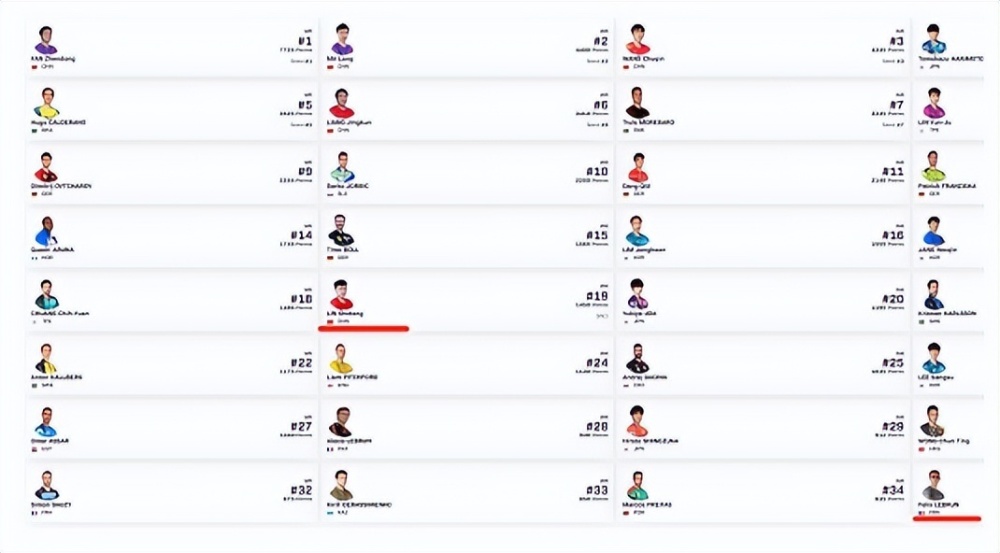
Task: Click the #14 player avatar in blue
Action: (x=45, y=231)
